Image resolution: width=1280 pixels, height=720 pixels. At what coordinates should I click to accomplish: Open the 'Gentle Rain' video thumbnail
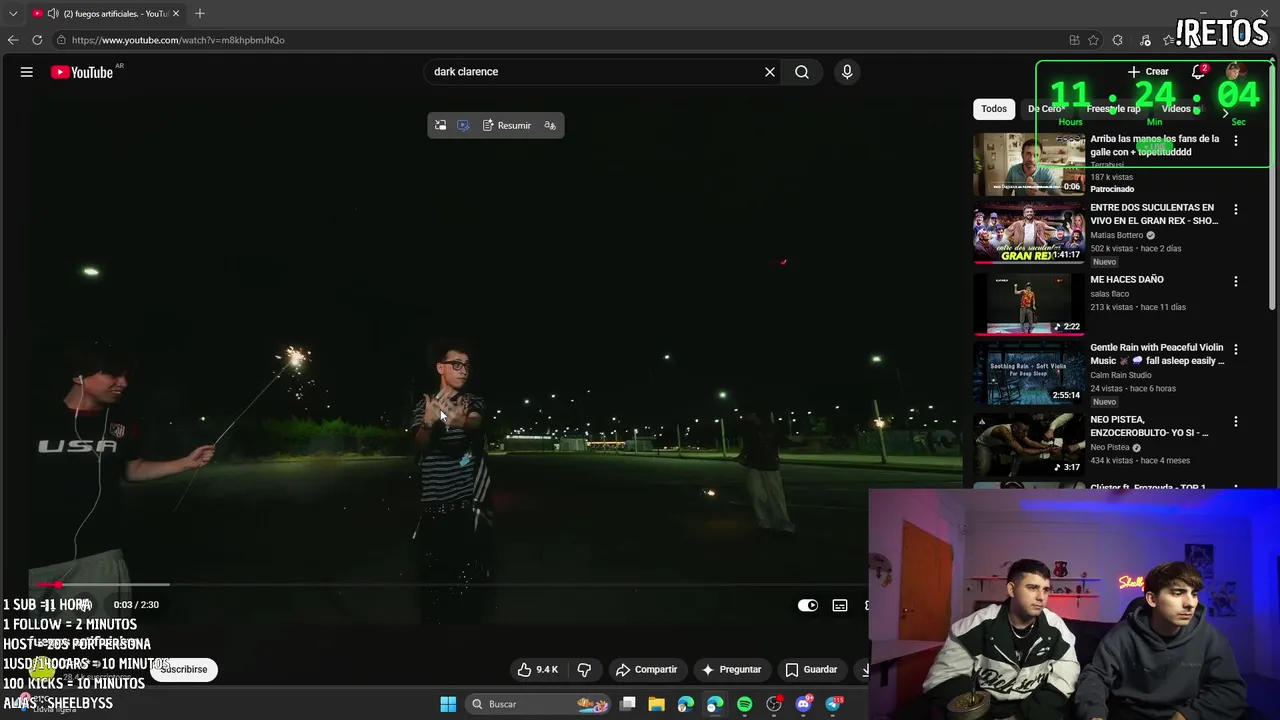point(1029,374)
